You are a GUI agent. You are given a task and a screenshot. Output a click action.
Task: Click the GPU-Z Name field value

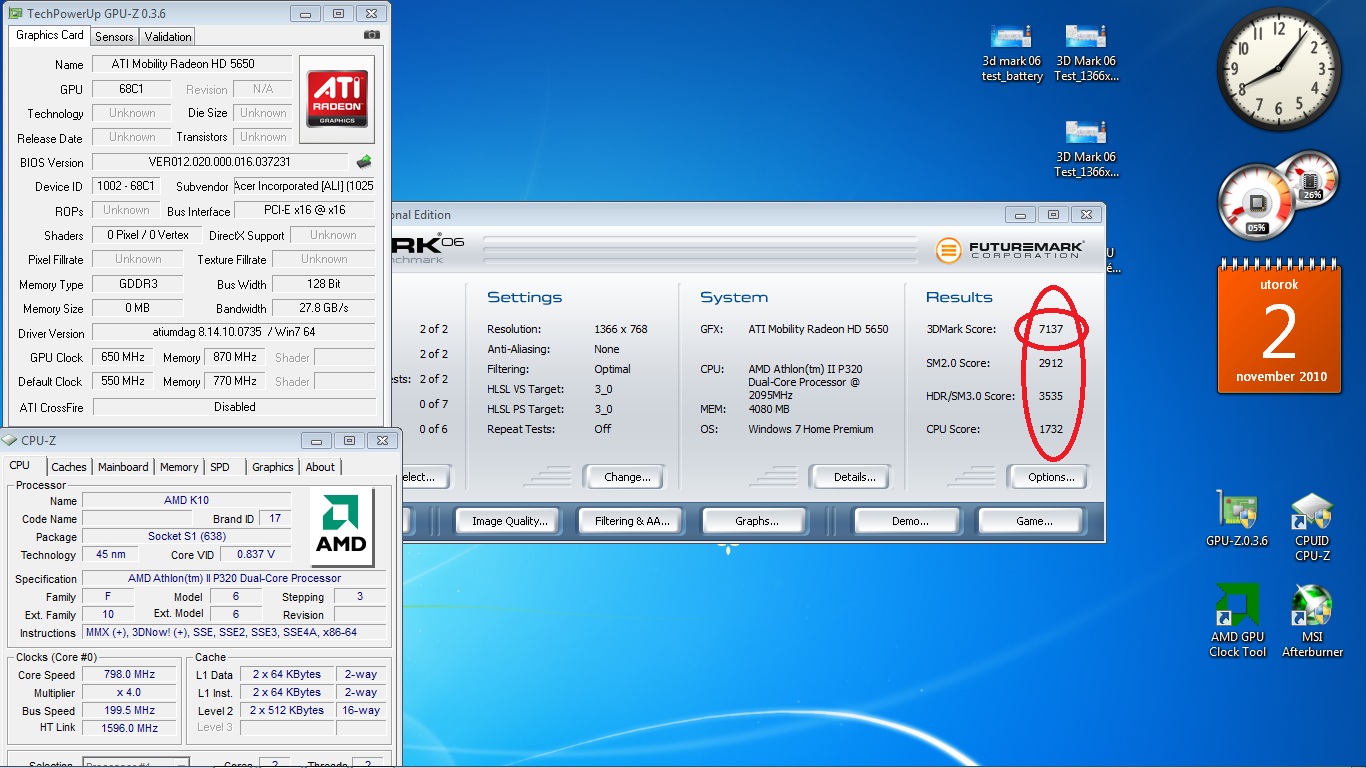coord(192,64)
